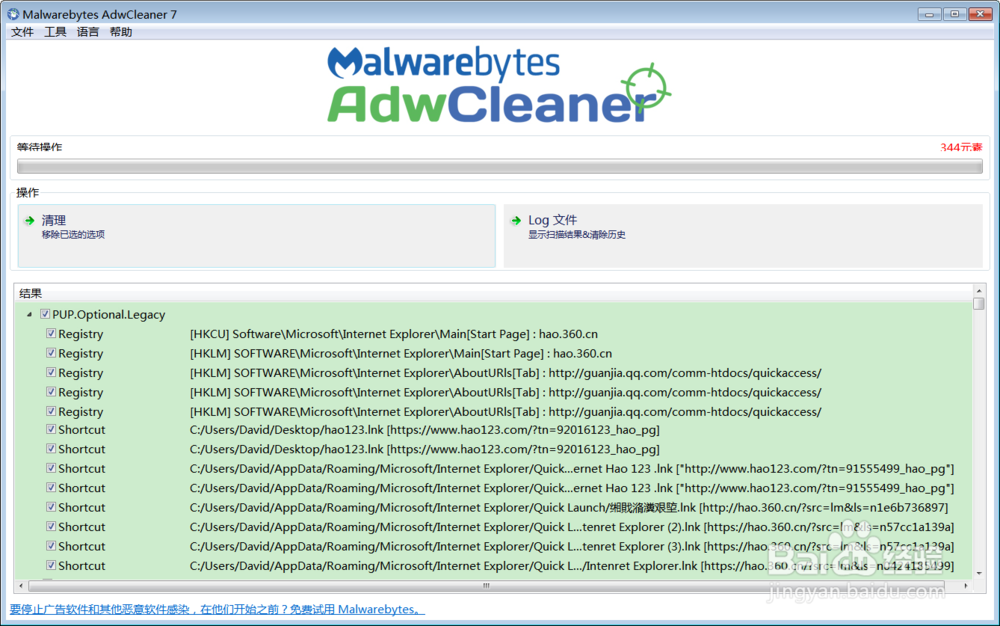Click the 等待操作 status text
The image size is (1000, 626).
[40, 147]
